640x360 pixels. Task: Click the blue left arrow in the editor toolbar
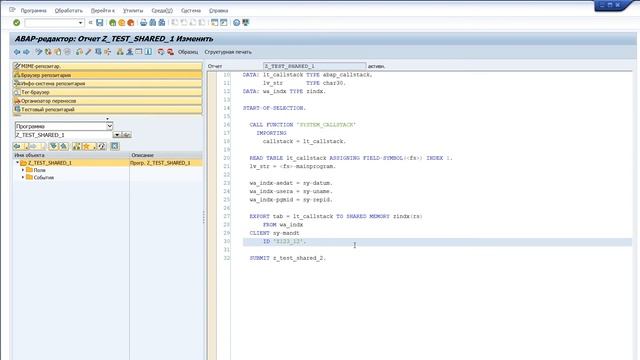[x=17, y=52]
